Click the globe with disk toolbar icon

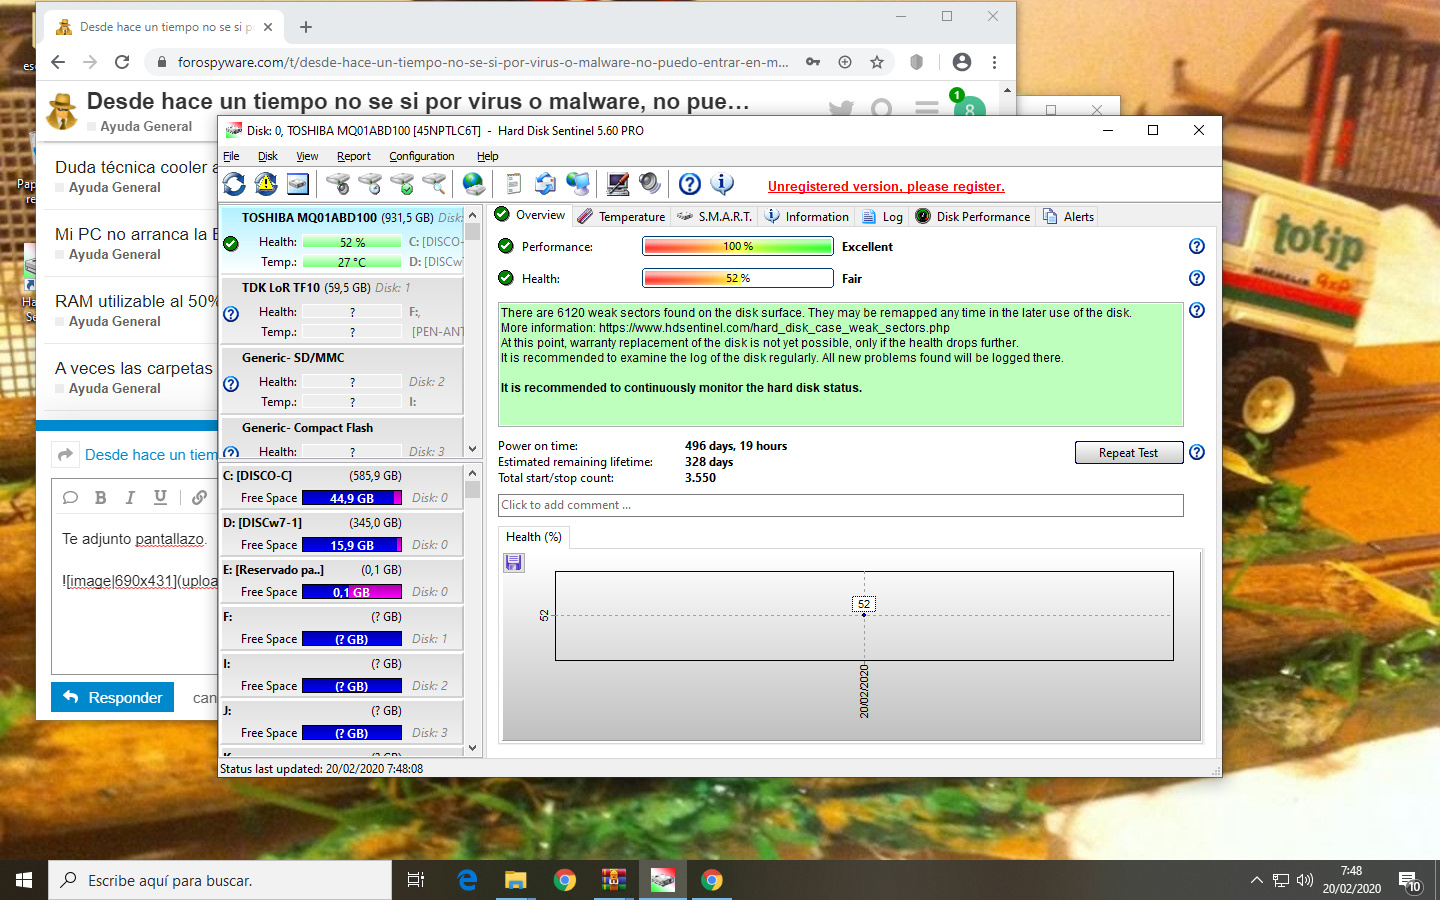click(x=473, y=184)
